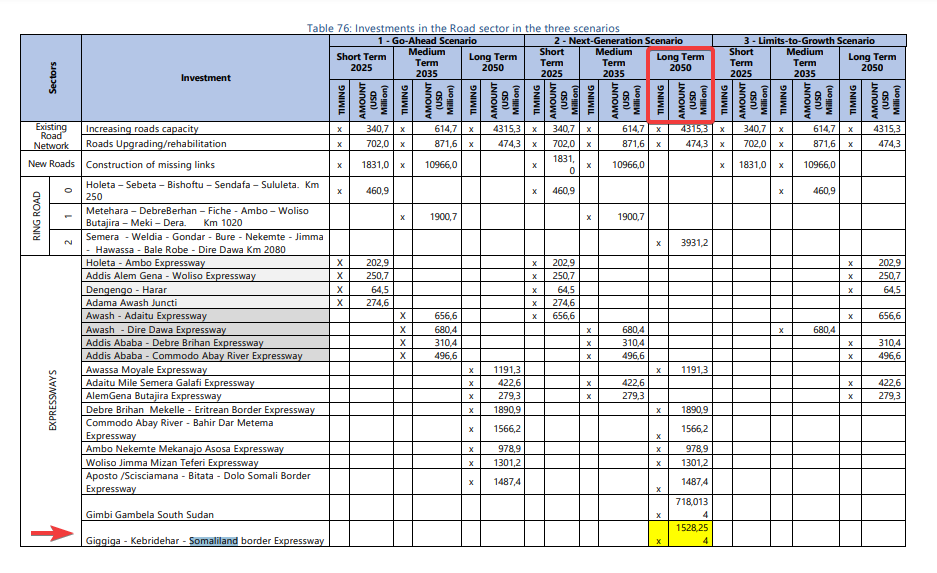Select 'Awash - Adaitu Expressway' row label
The width and height of the screenshot is (937, 573).
pyautogui.click(x=146, y=315)
